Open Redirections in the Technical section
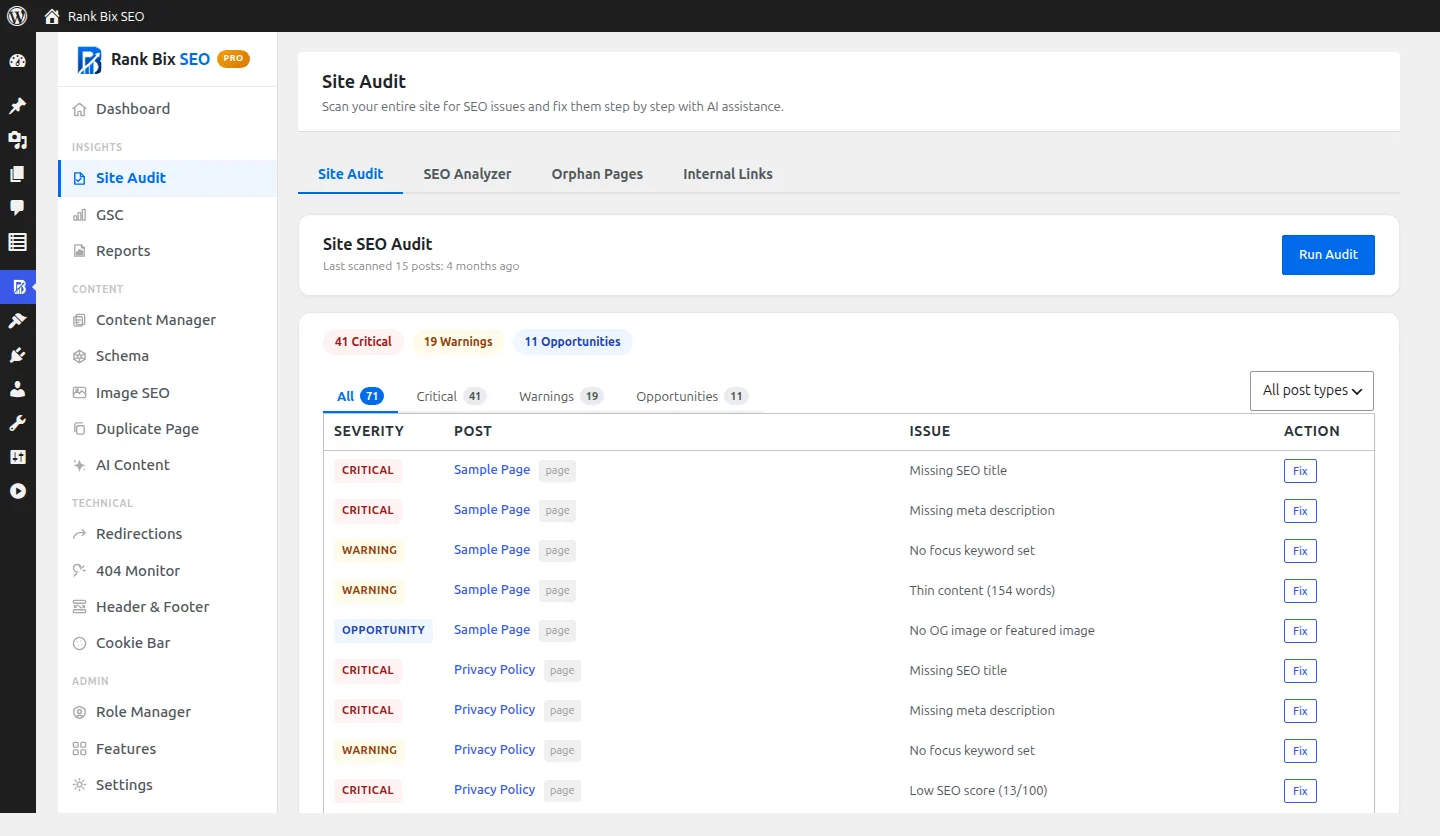 (167, 534)
